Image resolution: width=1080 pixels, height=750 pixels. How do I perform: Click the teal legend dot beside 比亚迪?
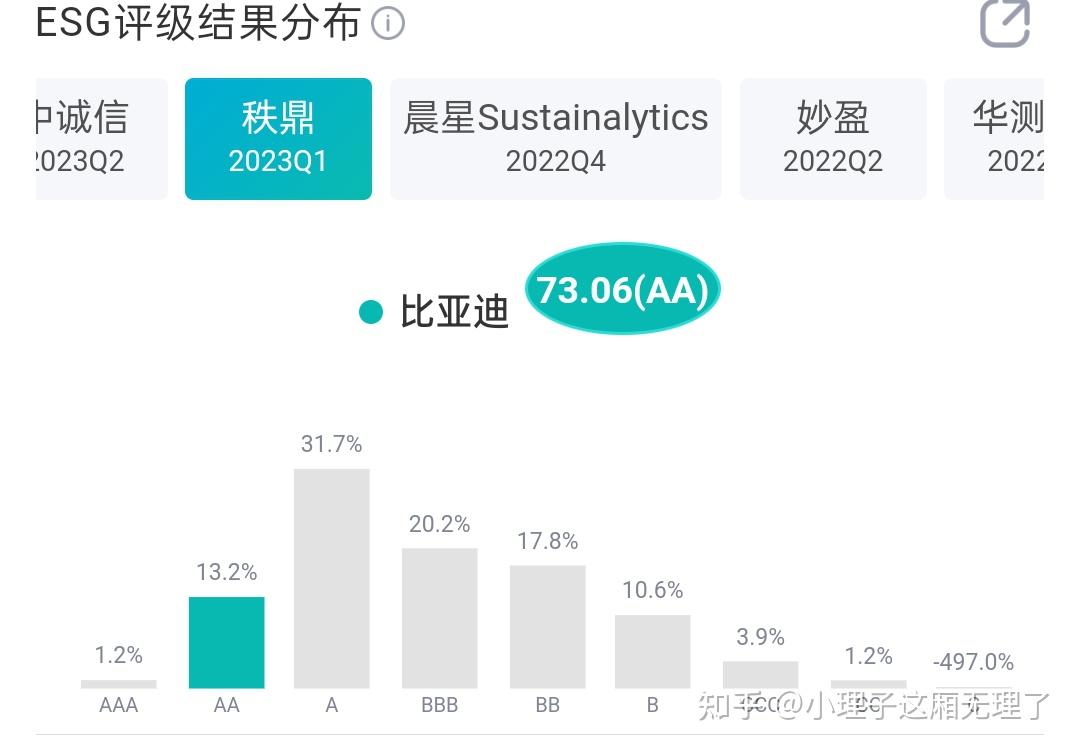coord(370,312)
